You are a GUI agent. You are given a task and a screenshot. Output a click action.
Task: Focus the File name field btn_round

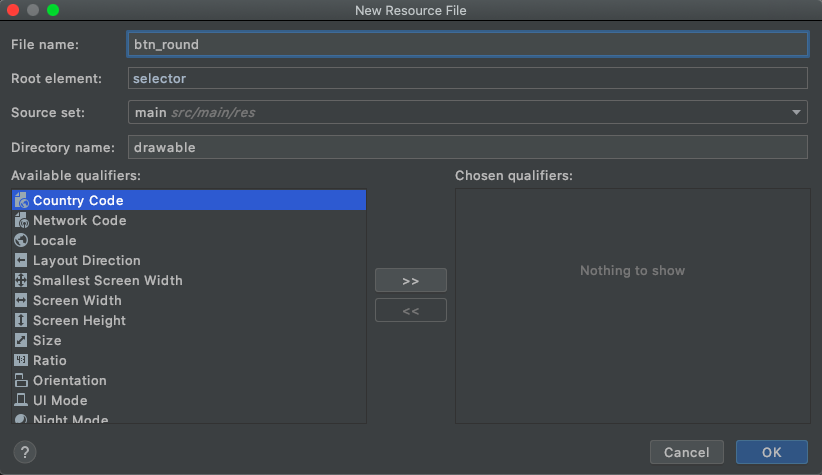(468, 44)
